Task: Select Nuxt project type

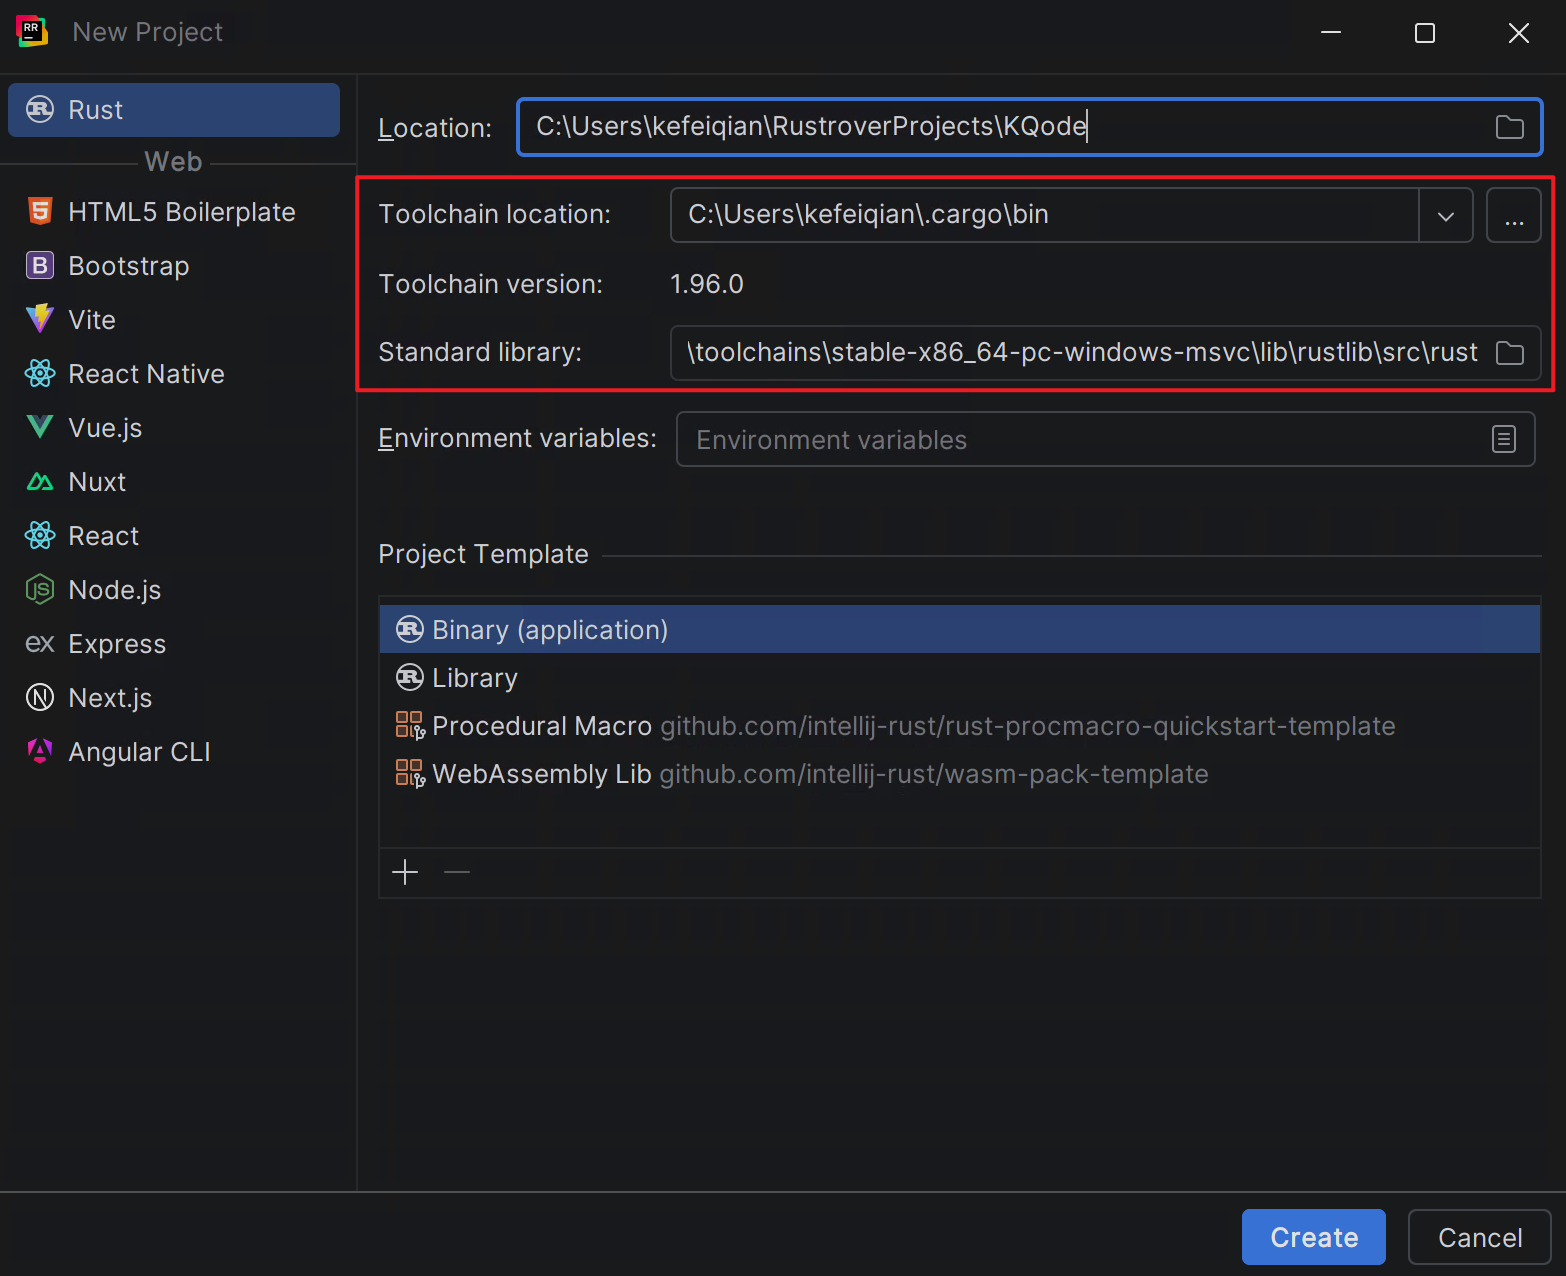Action: 174,482
